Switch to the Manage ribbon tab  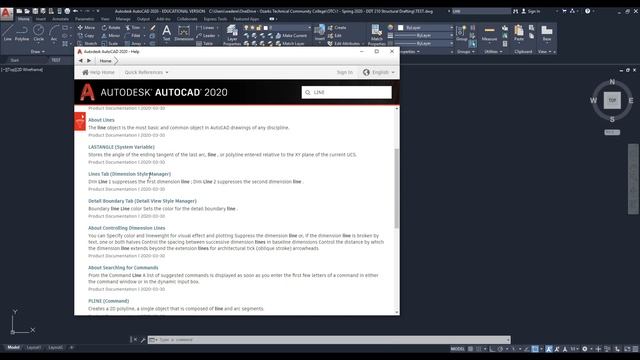pyautogui.click(x=123, y=19)
